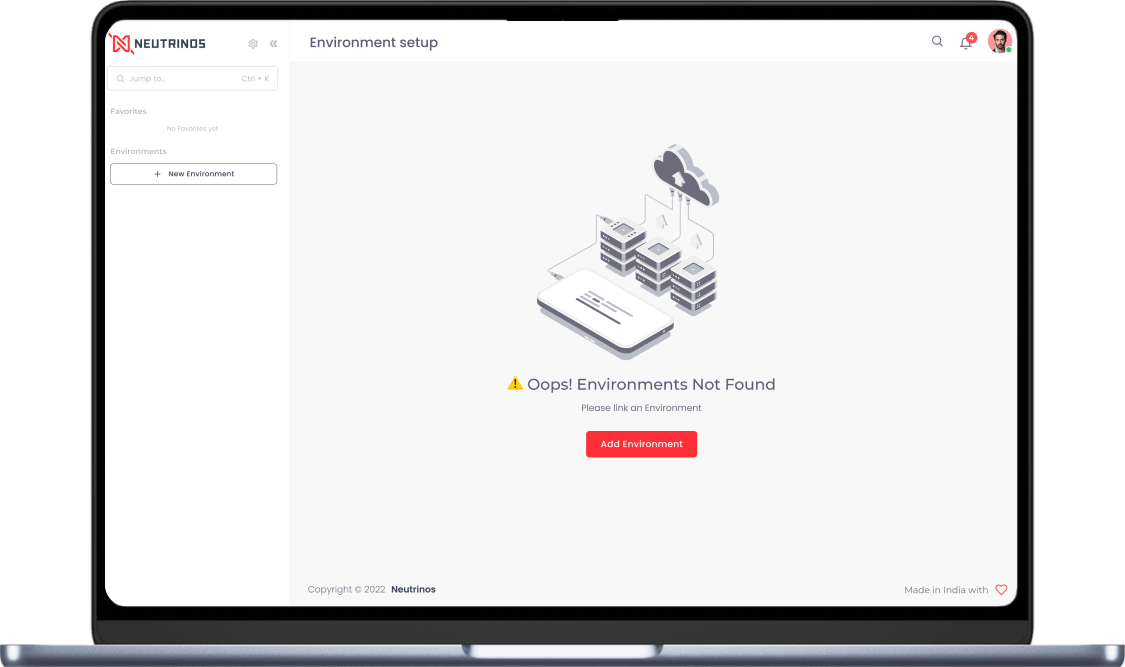Click the New Environment sidebar button
The width and height of the screenshot is (1125, 667).
coord(194,174)
